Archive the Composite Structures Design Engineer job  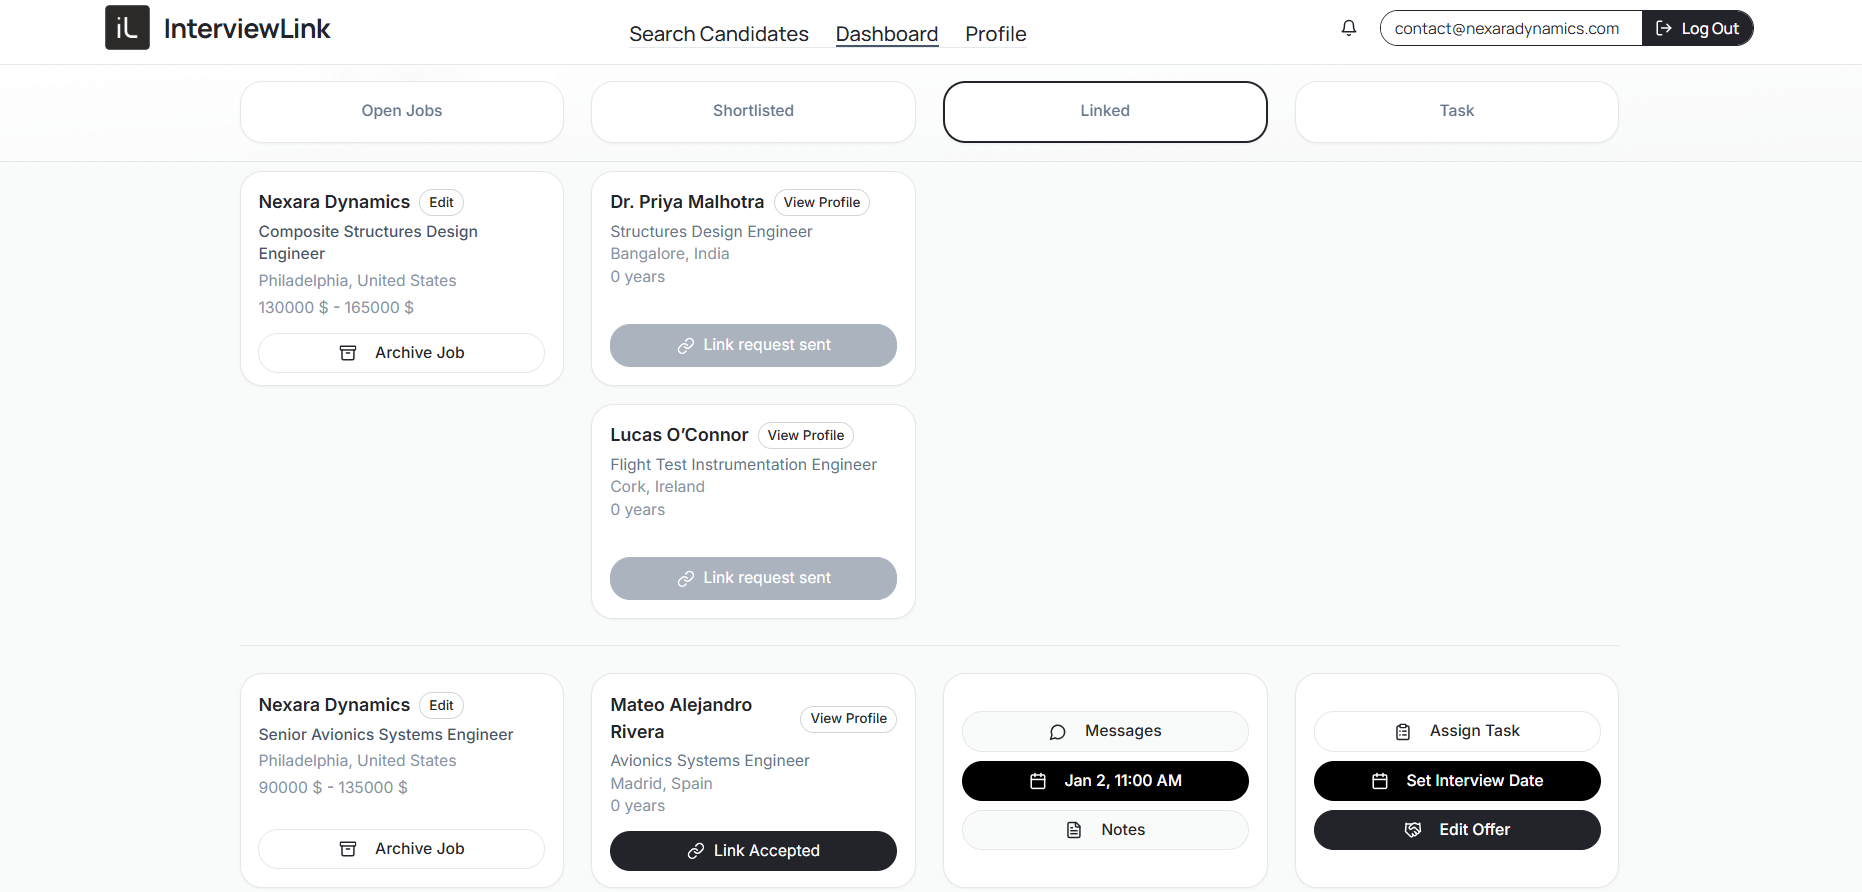pyautogui.click(x=401, y=353)
